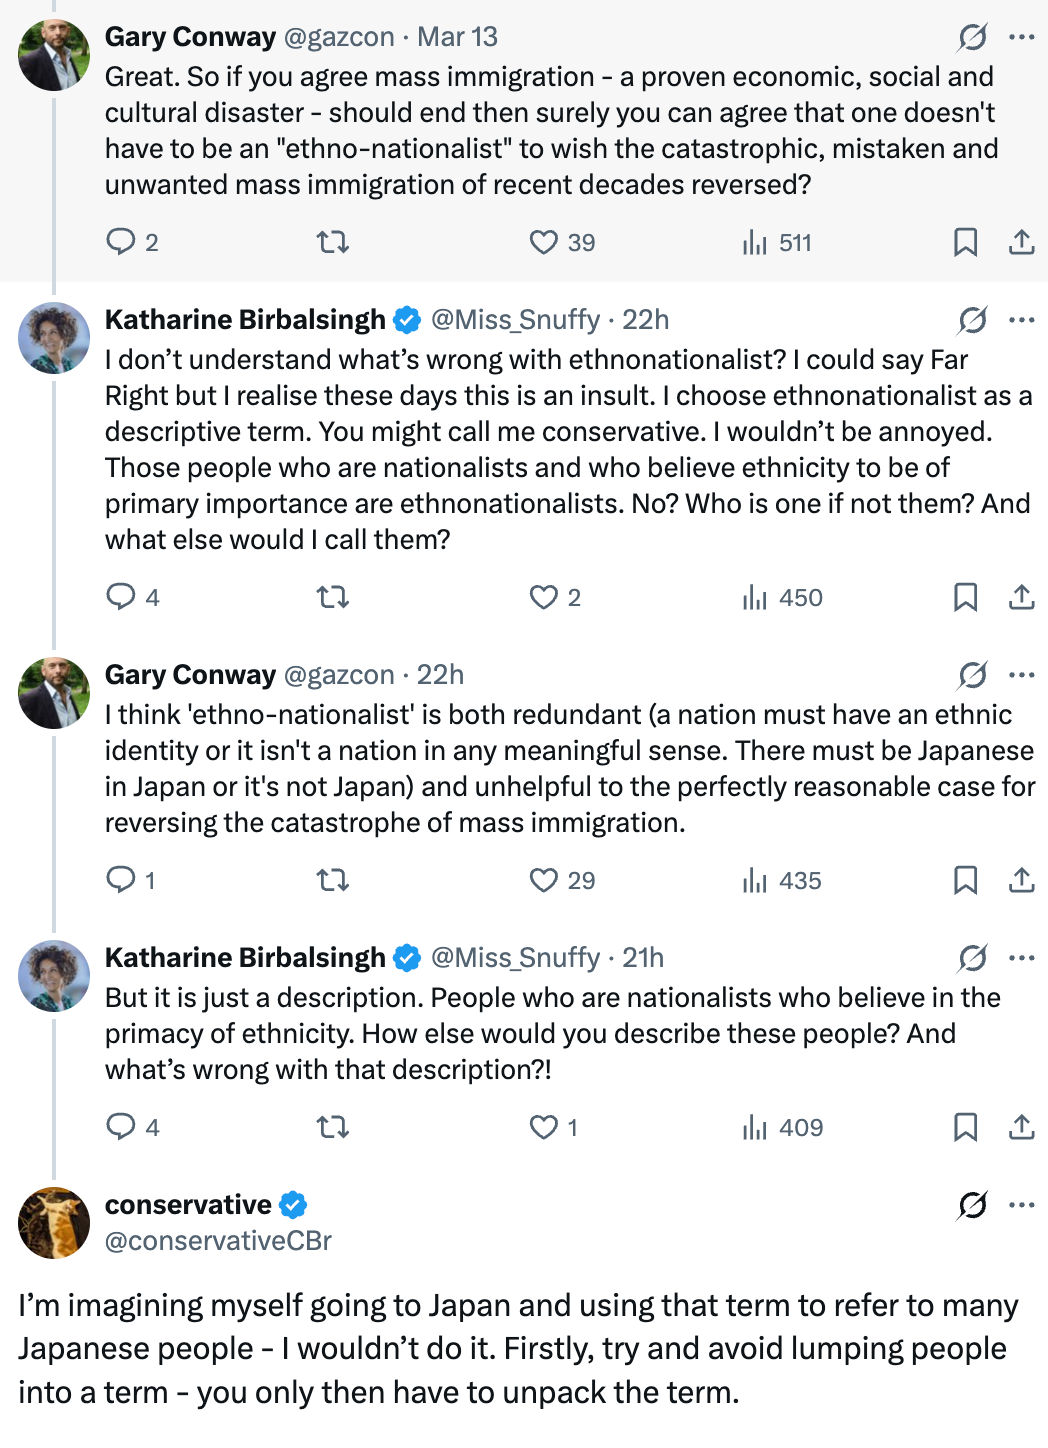
Task: Open more options on Gary's Mar 13 tweet
Action: [x=1021, y=37]
